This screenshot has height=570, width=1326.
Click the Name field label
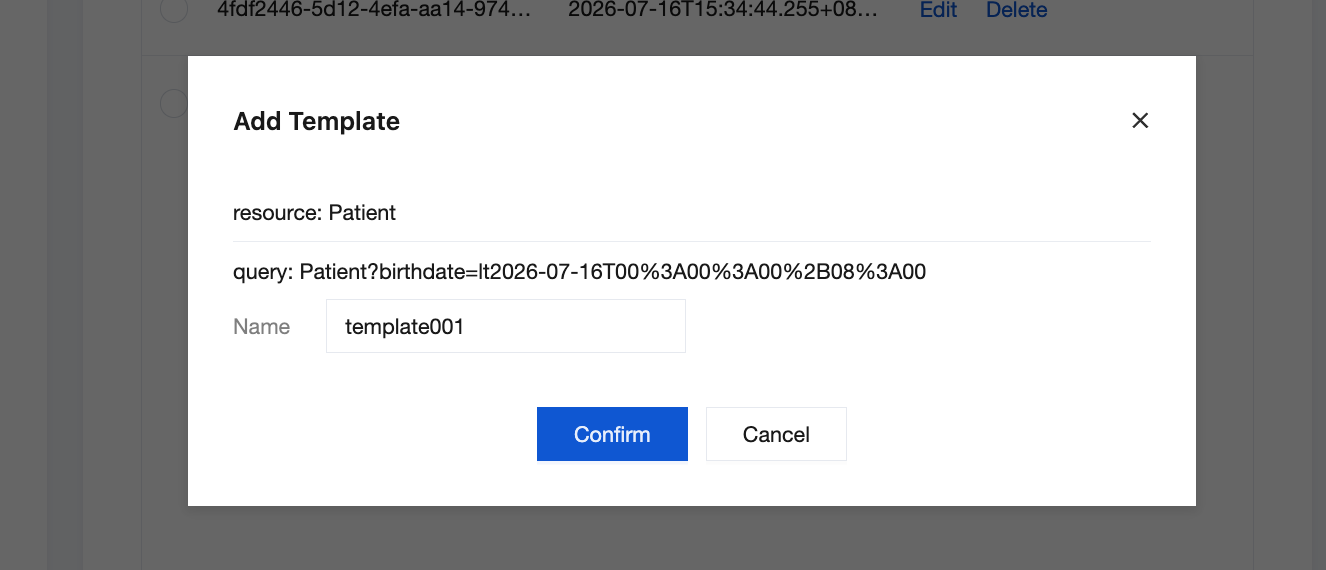coord(261,327)
